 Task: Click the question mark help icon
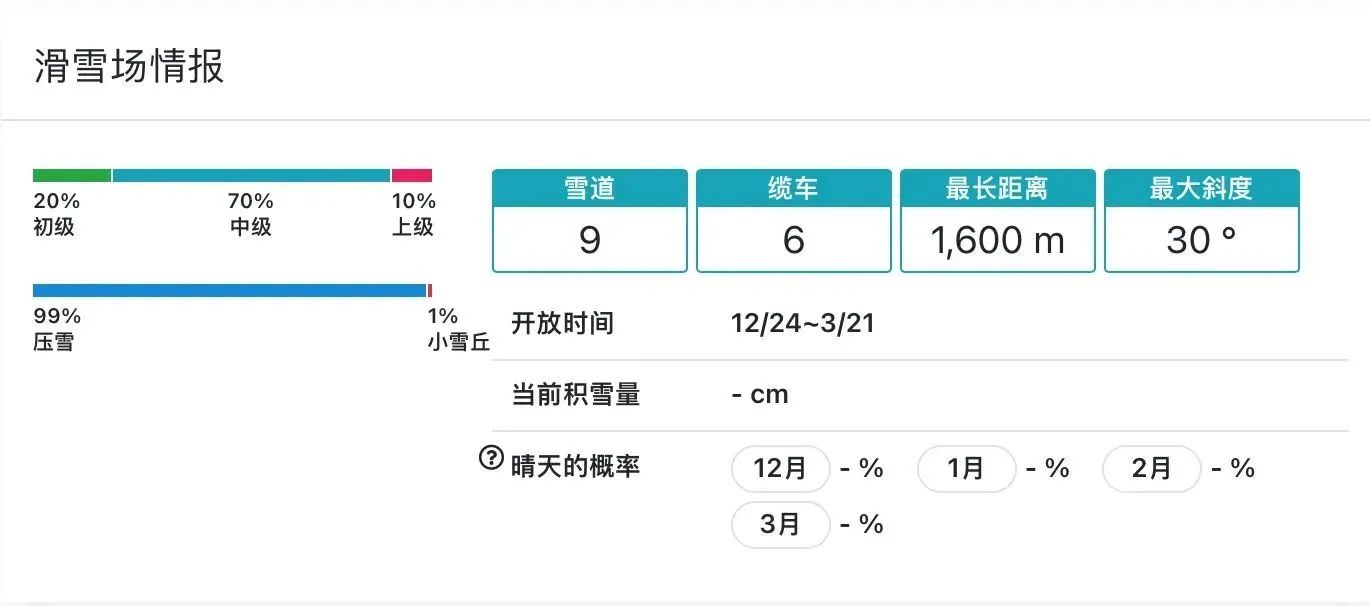[x=491, y=459]
